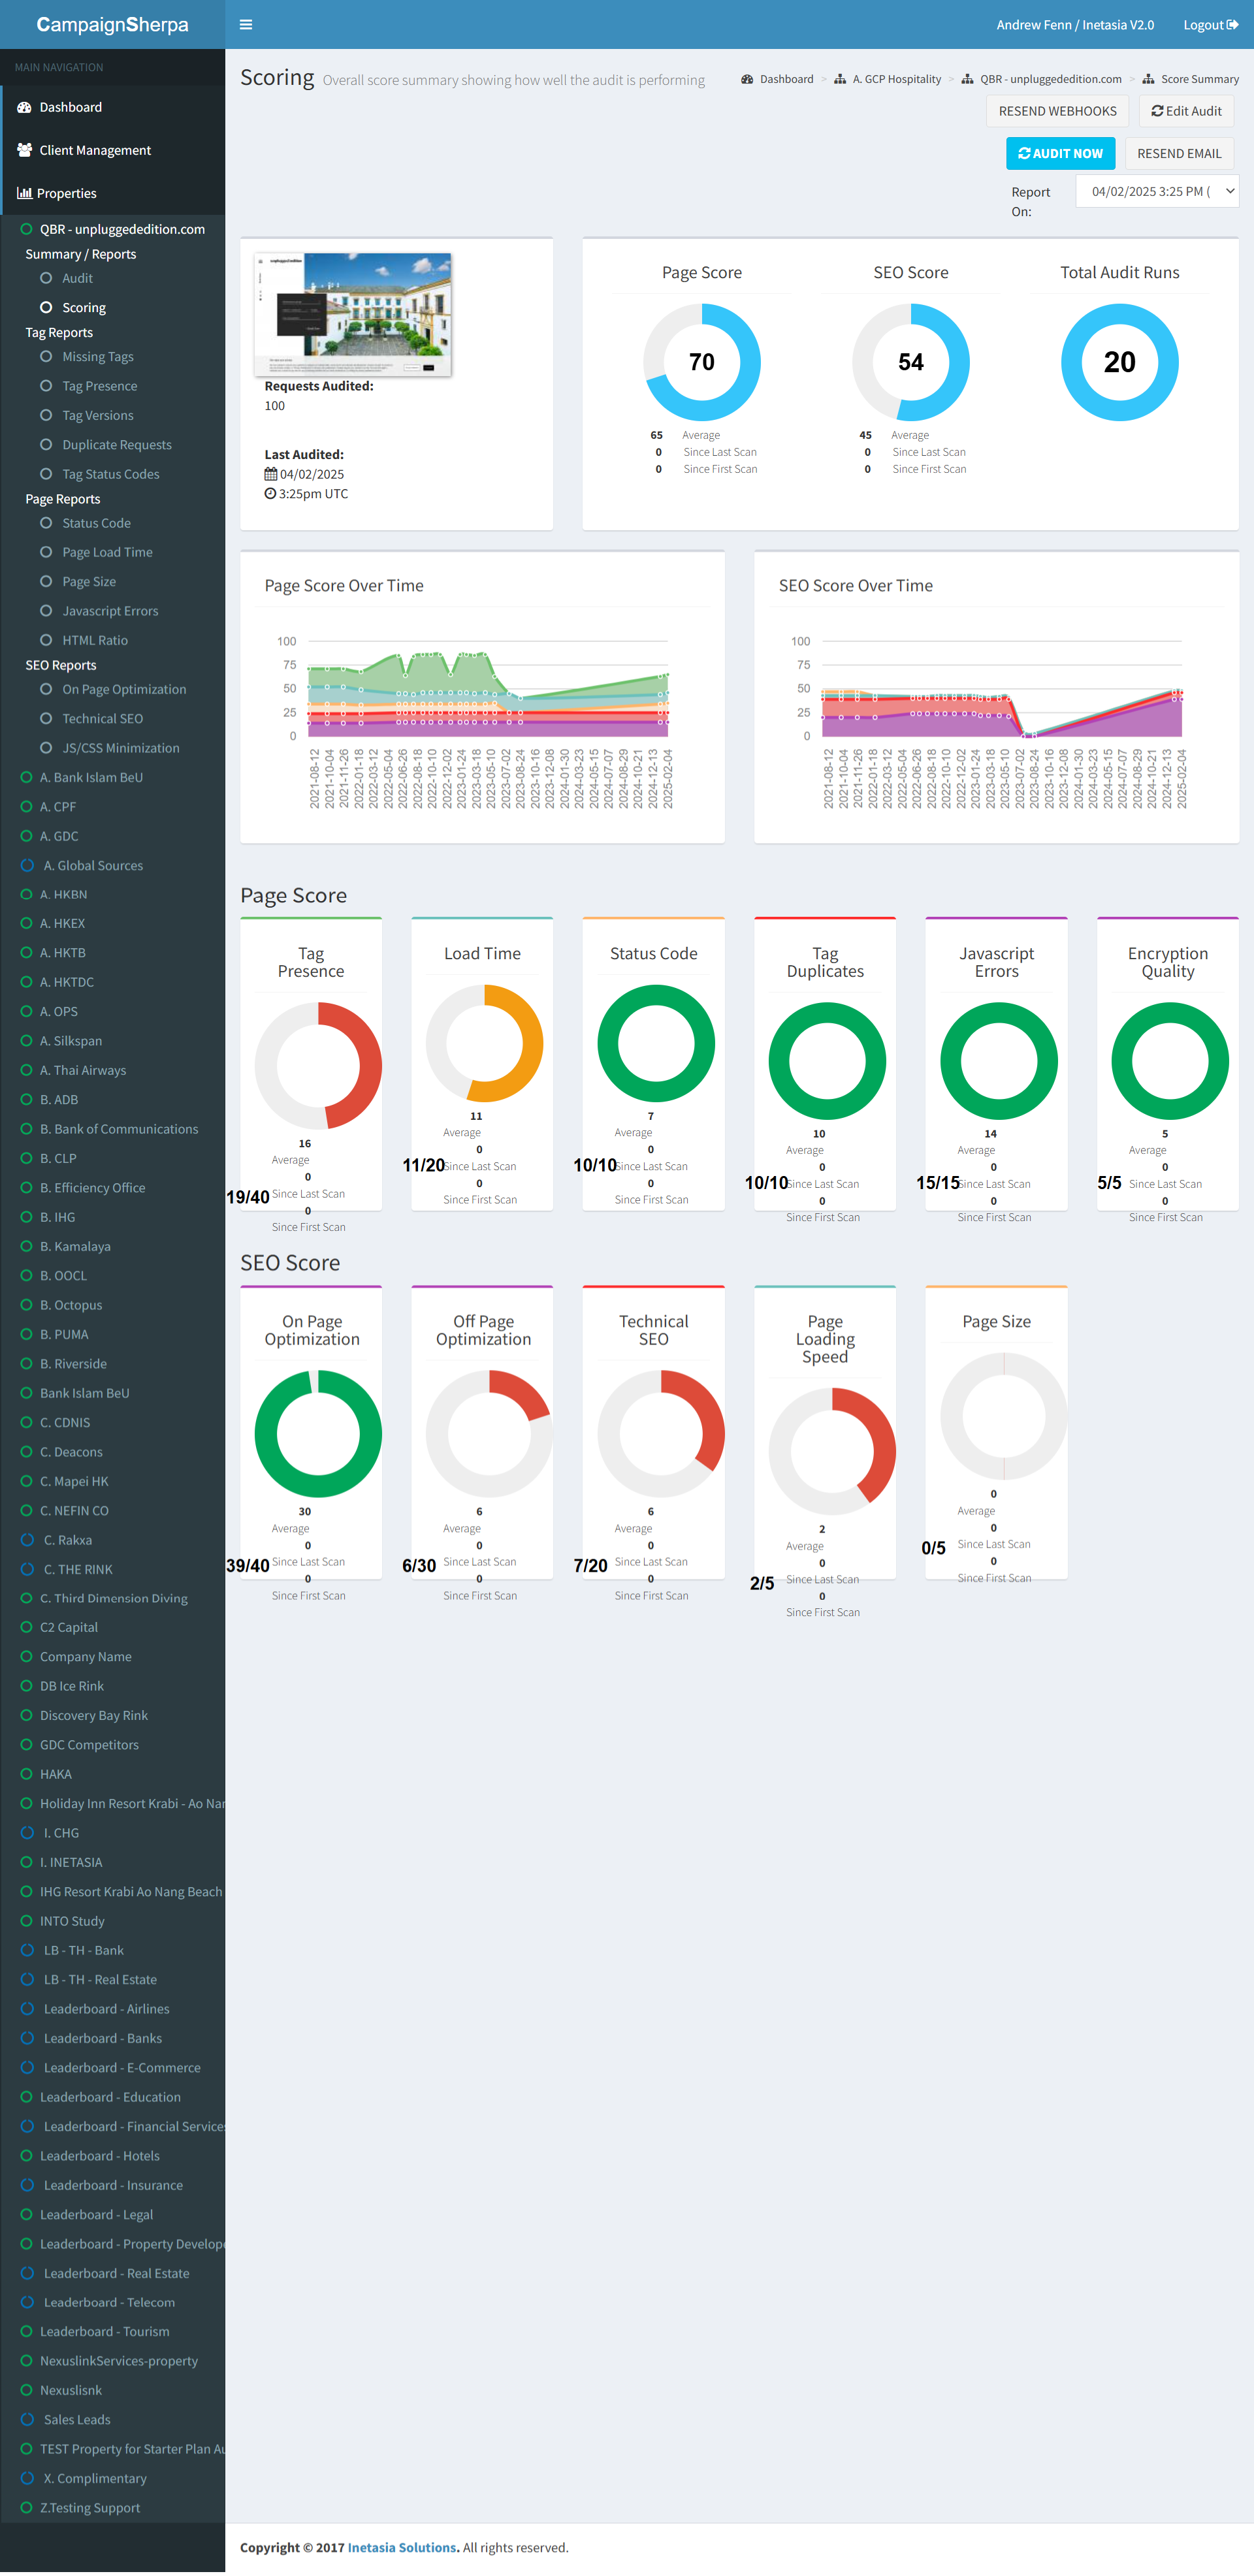Click the Page Score 70 donut gauge
1254x2576 pixels.
(x=702, y=362)
